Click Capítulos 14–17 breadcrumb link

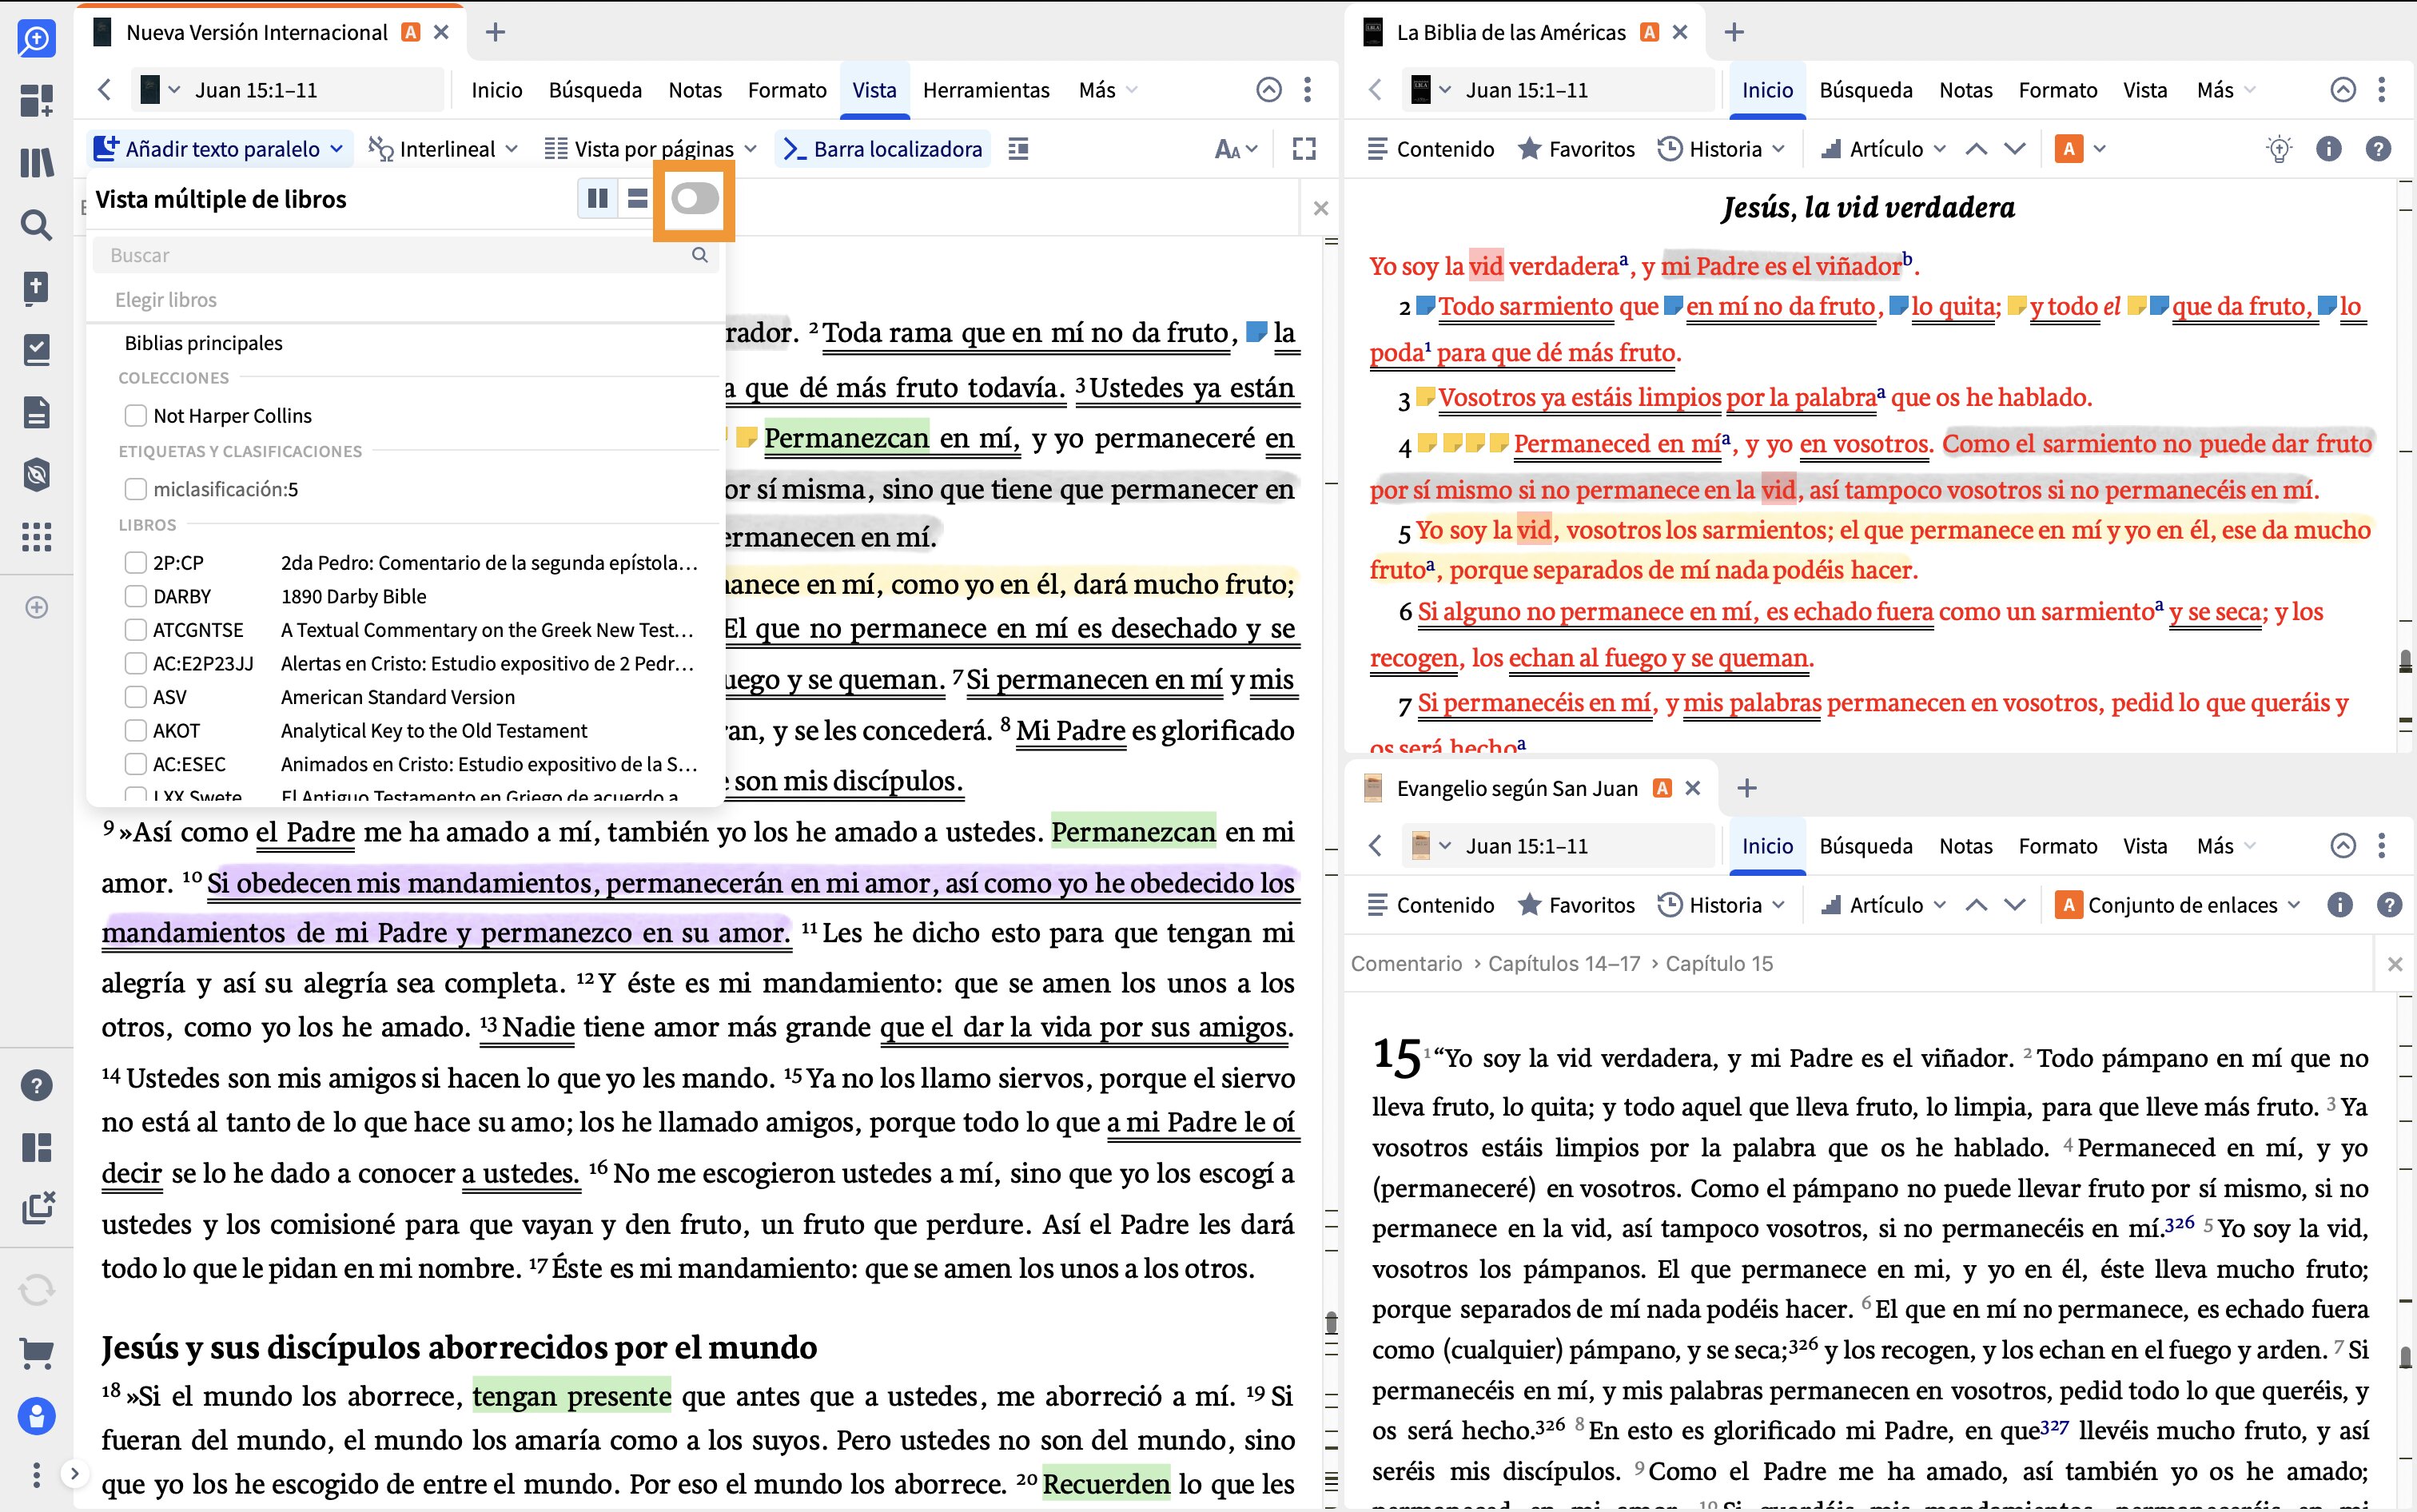pos(1564,963)
